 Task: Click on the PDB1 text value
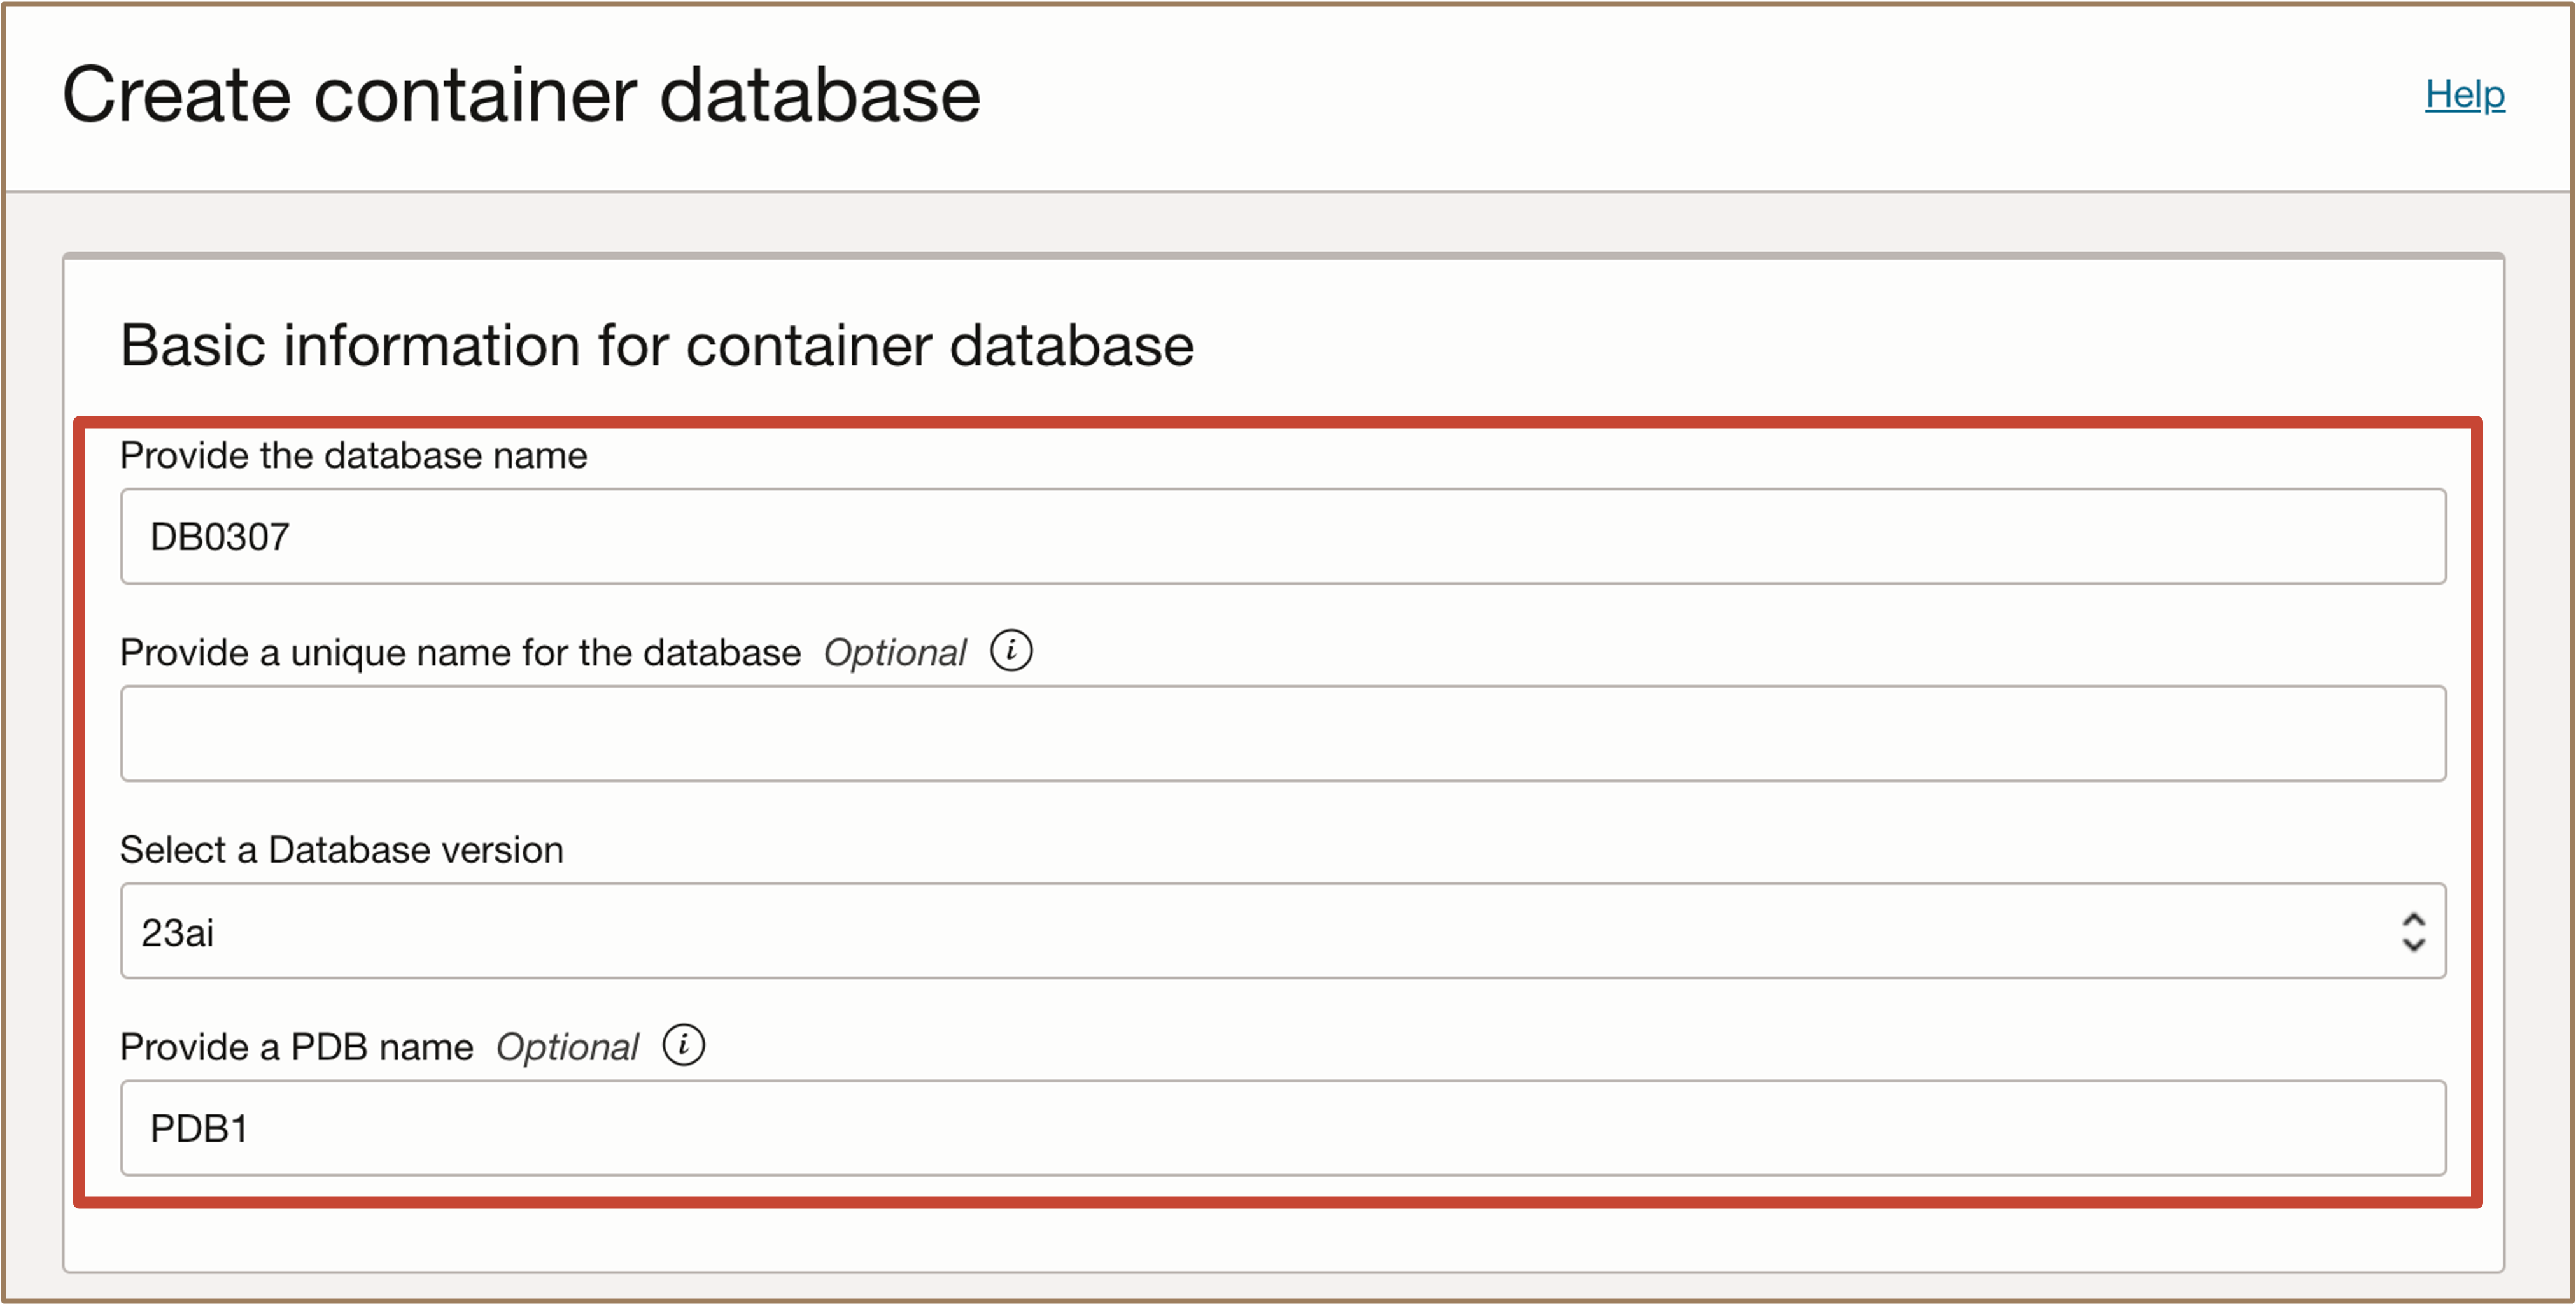pos(199,1129)
